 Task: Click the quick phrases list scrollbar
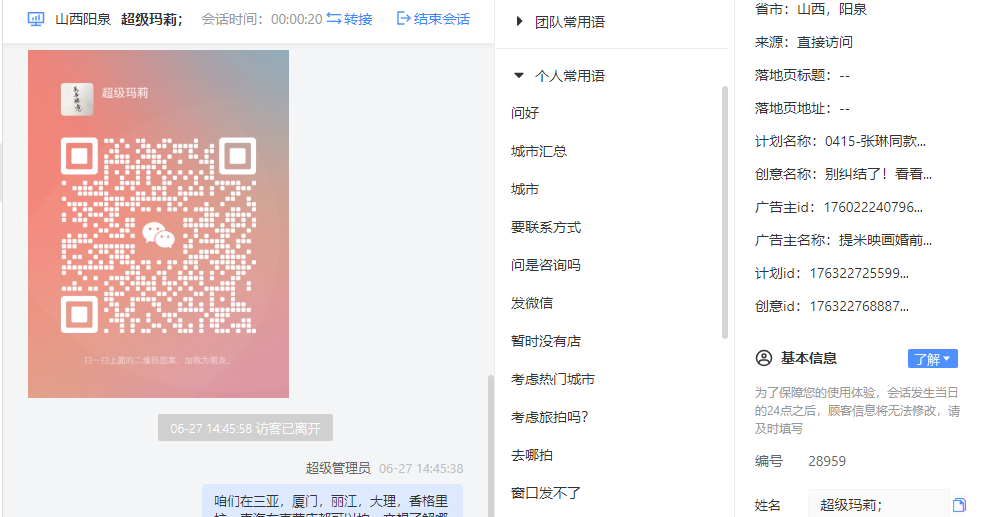pos(725,213)
